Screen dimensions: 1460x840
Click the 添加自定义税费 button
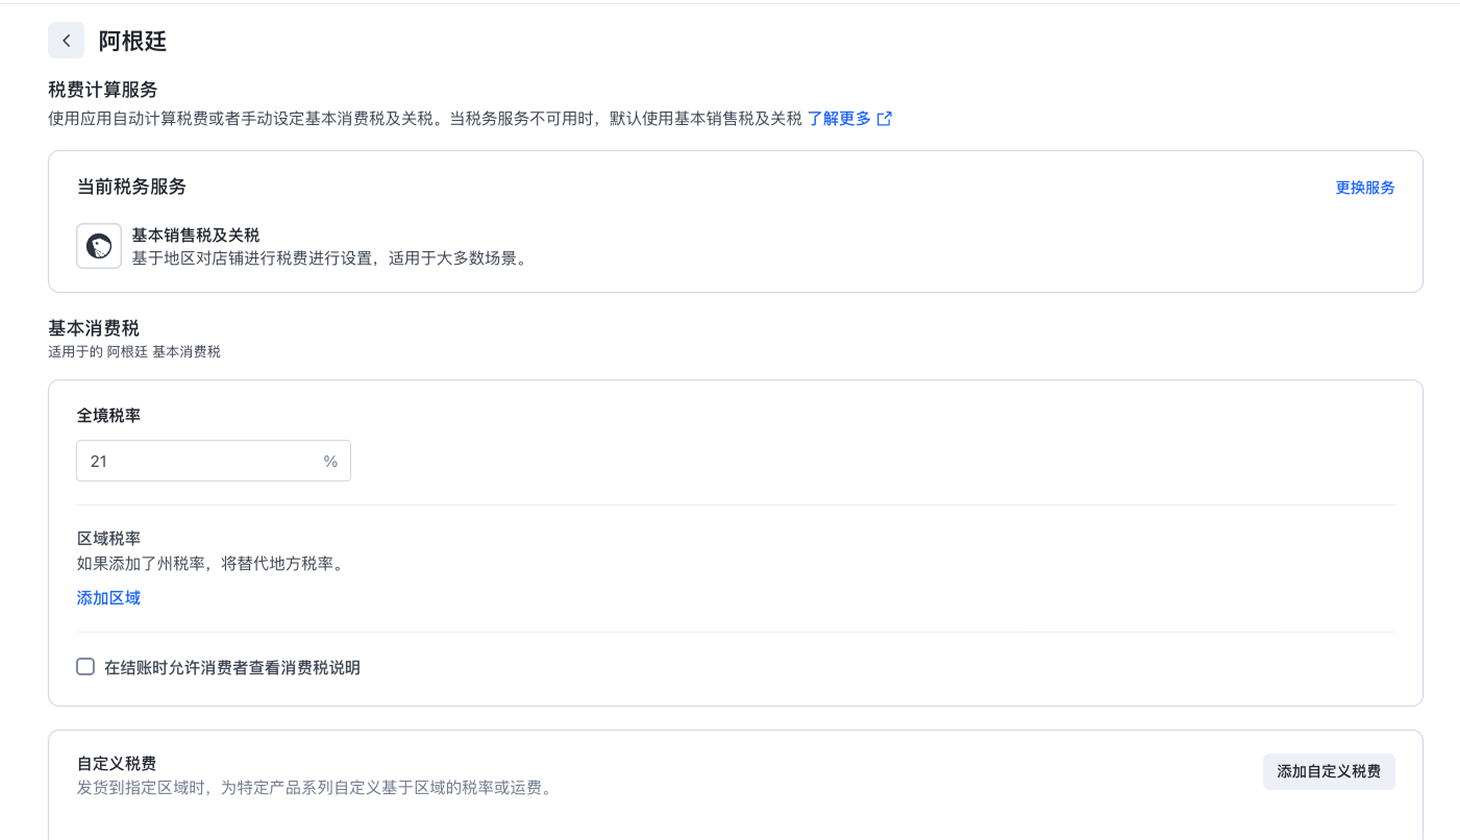click(x=1329, y=772)
